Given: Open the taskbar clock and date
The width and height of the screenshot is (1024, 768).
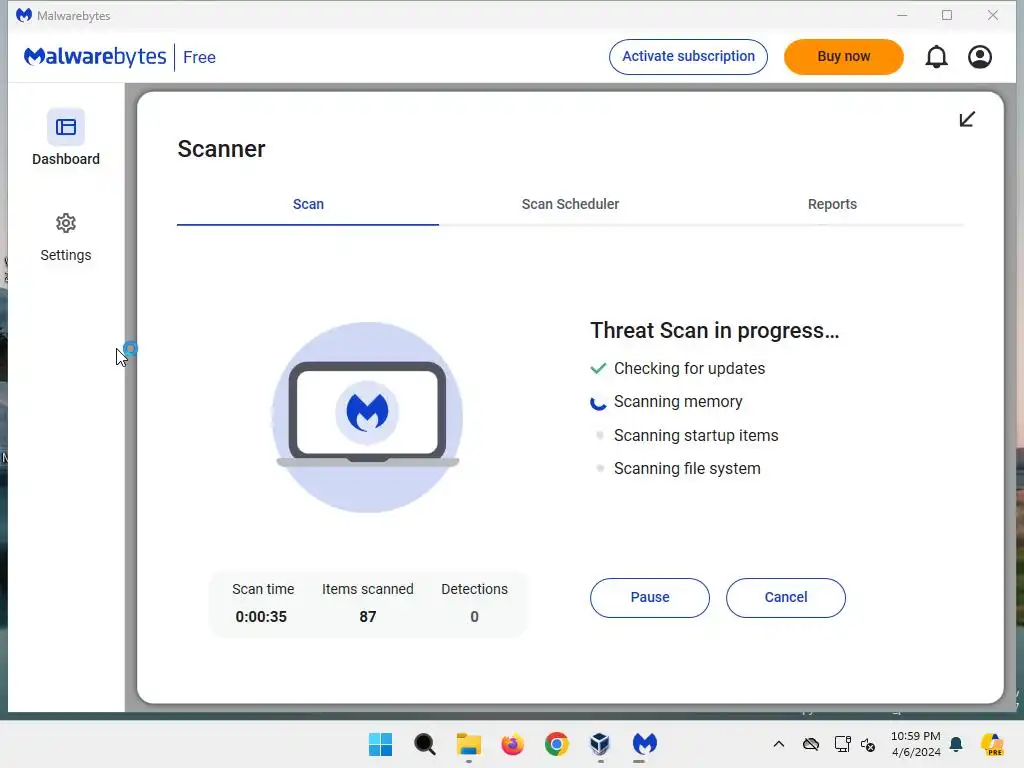Looking at the screenshot, I should pyautogui.click(x=916, y=744).
